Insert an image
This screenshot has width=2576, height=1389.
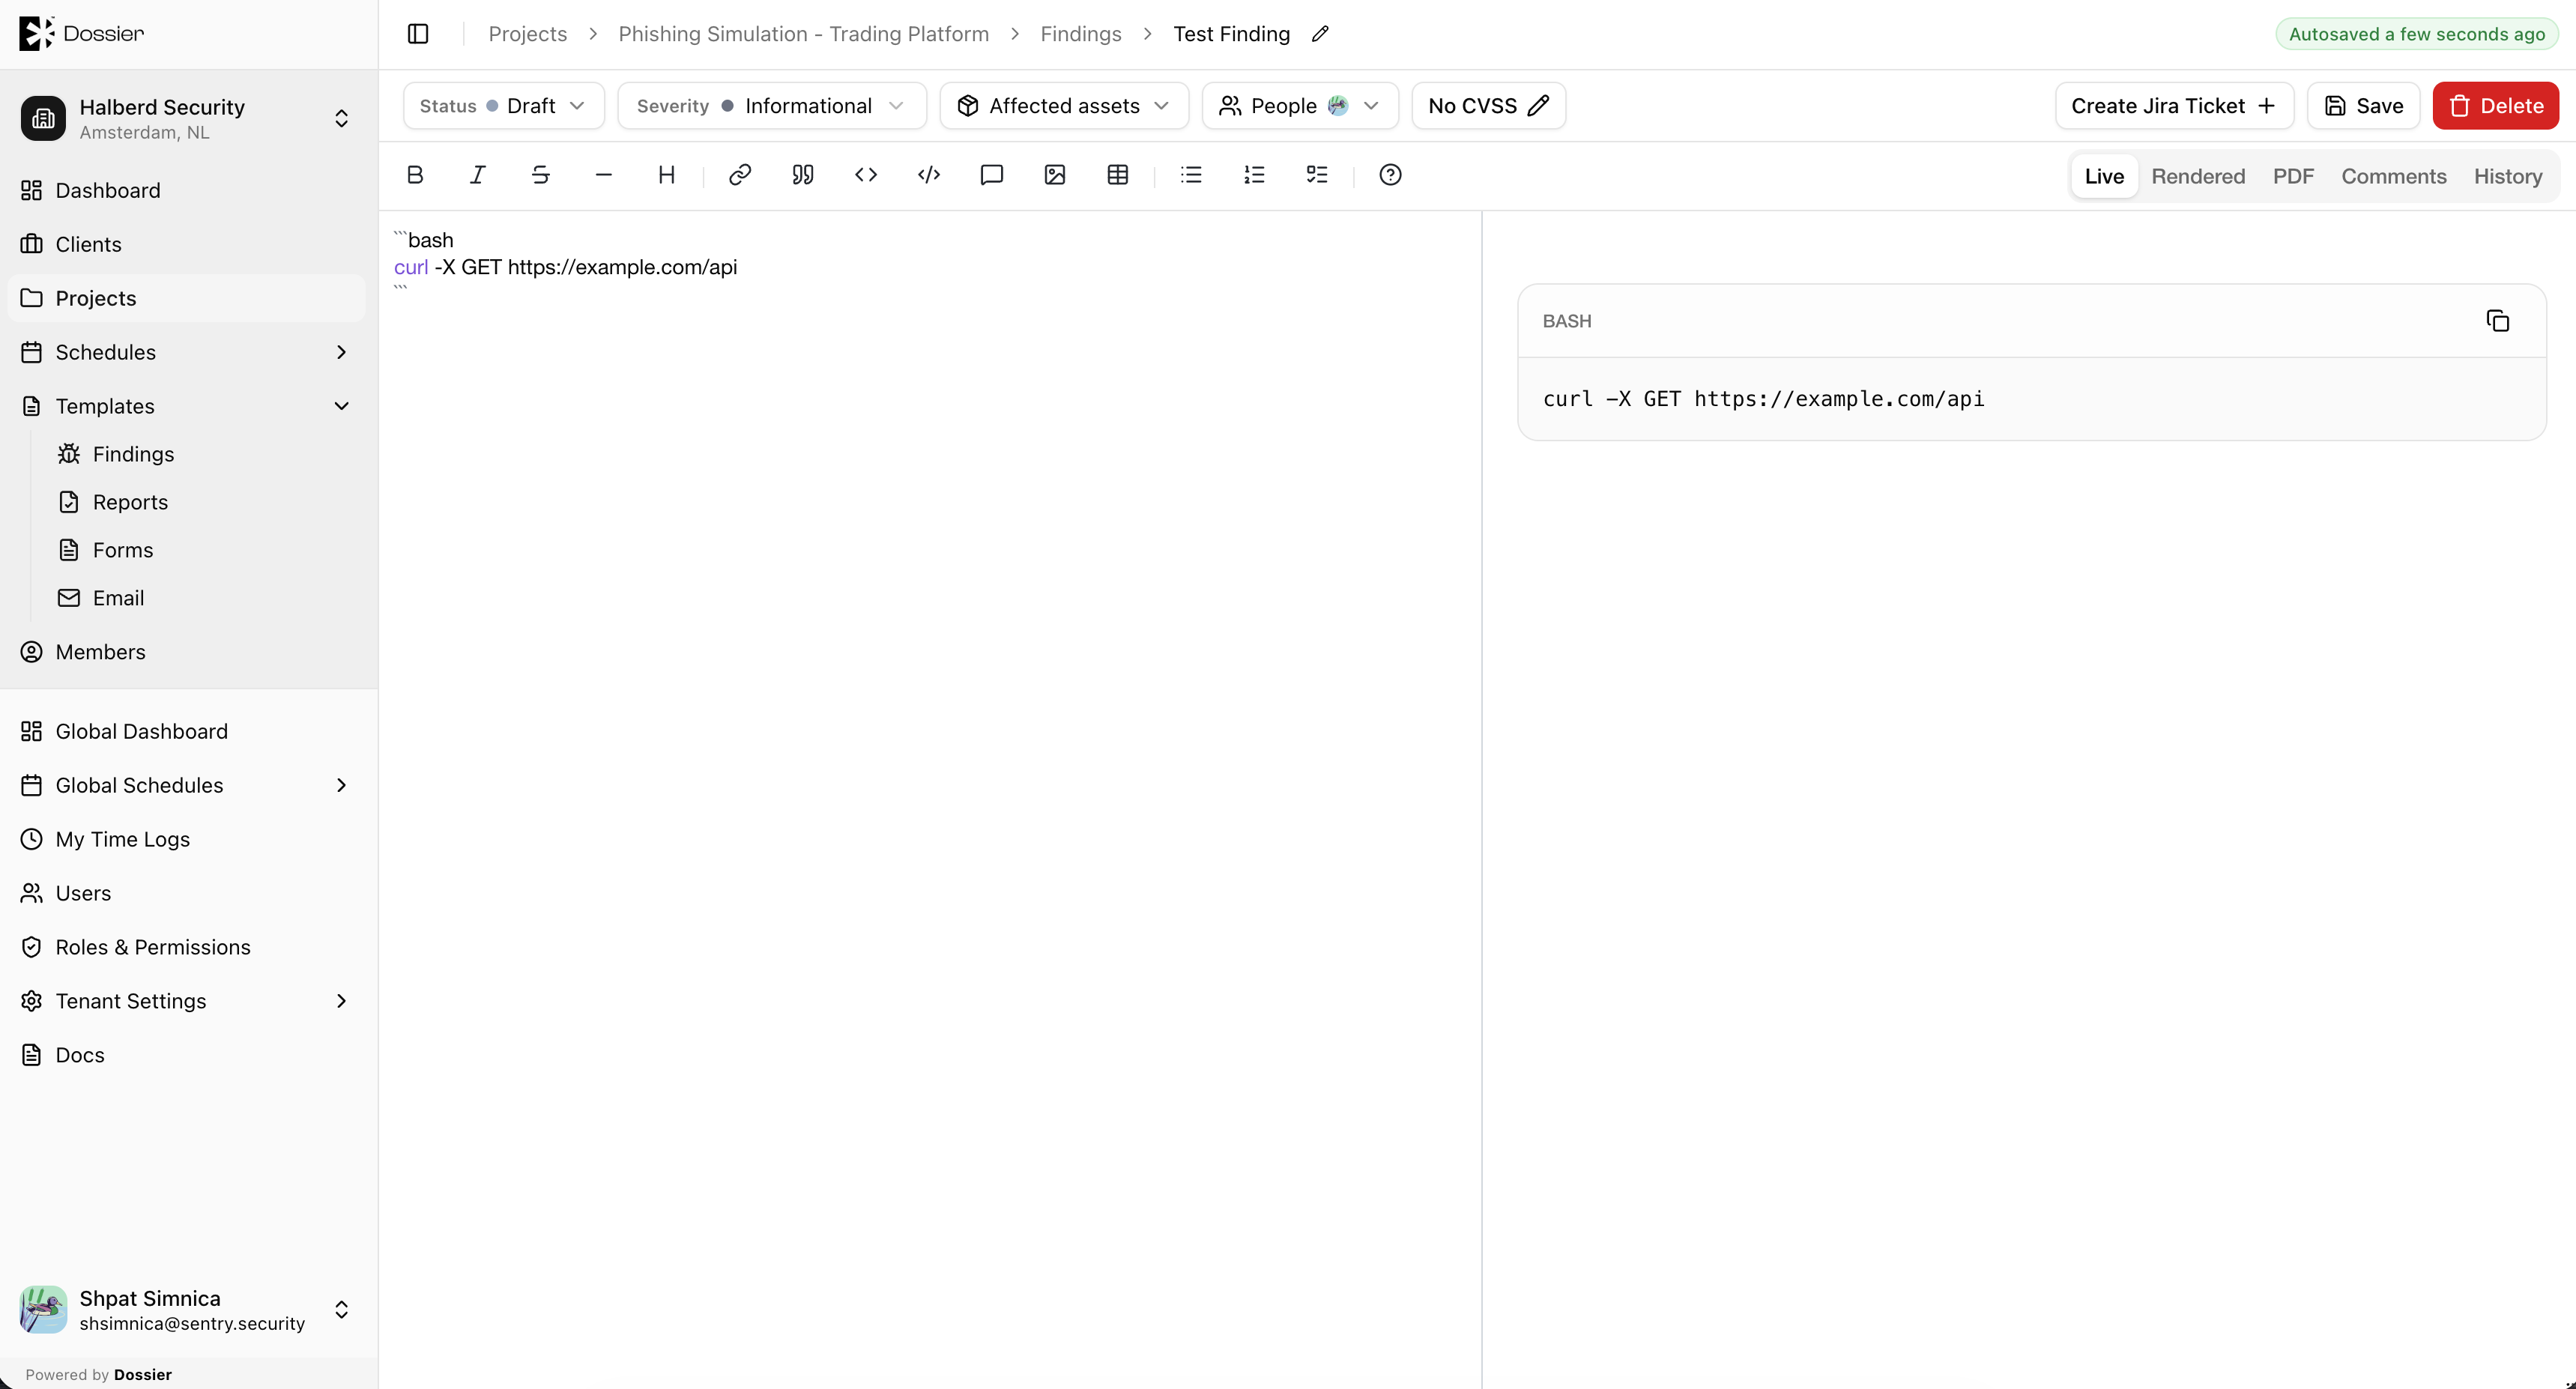[1055, 175]
